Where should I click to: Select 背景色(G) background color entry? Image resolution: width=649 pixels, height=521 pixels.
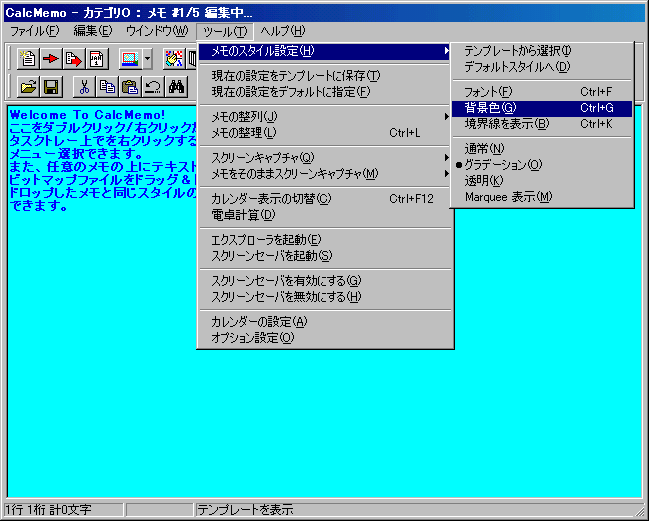(x=542, y=108)
